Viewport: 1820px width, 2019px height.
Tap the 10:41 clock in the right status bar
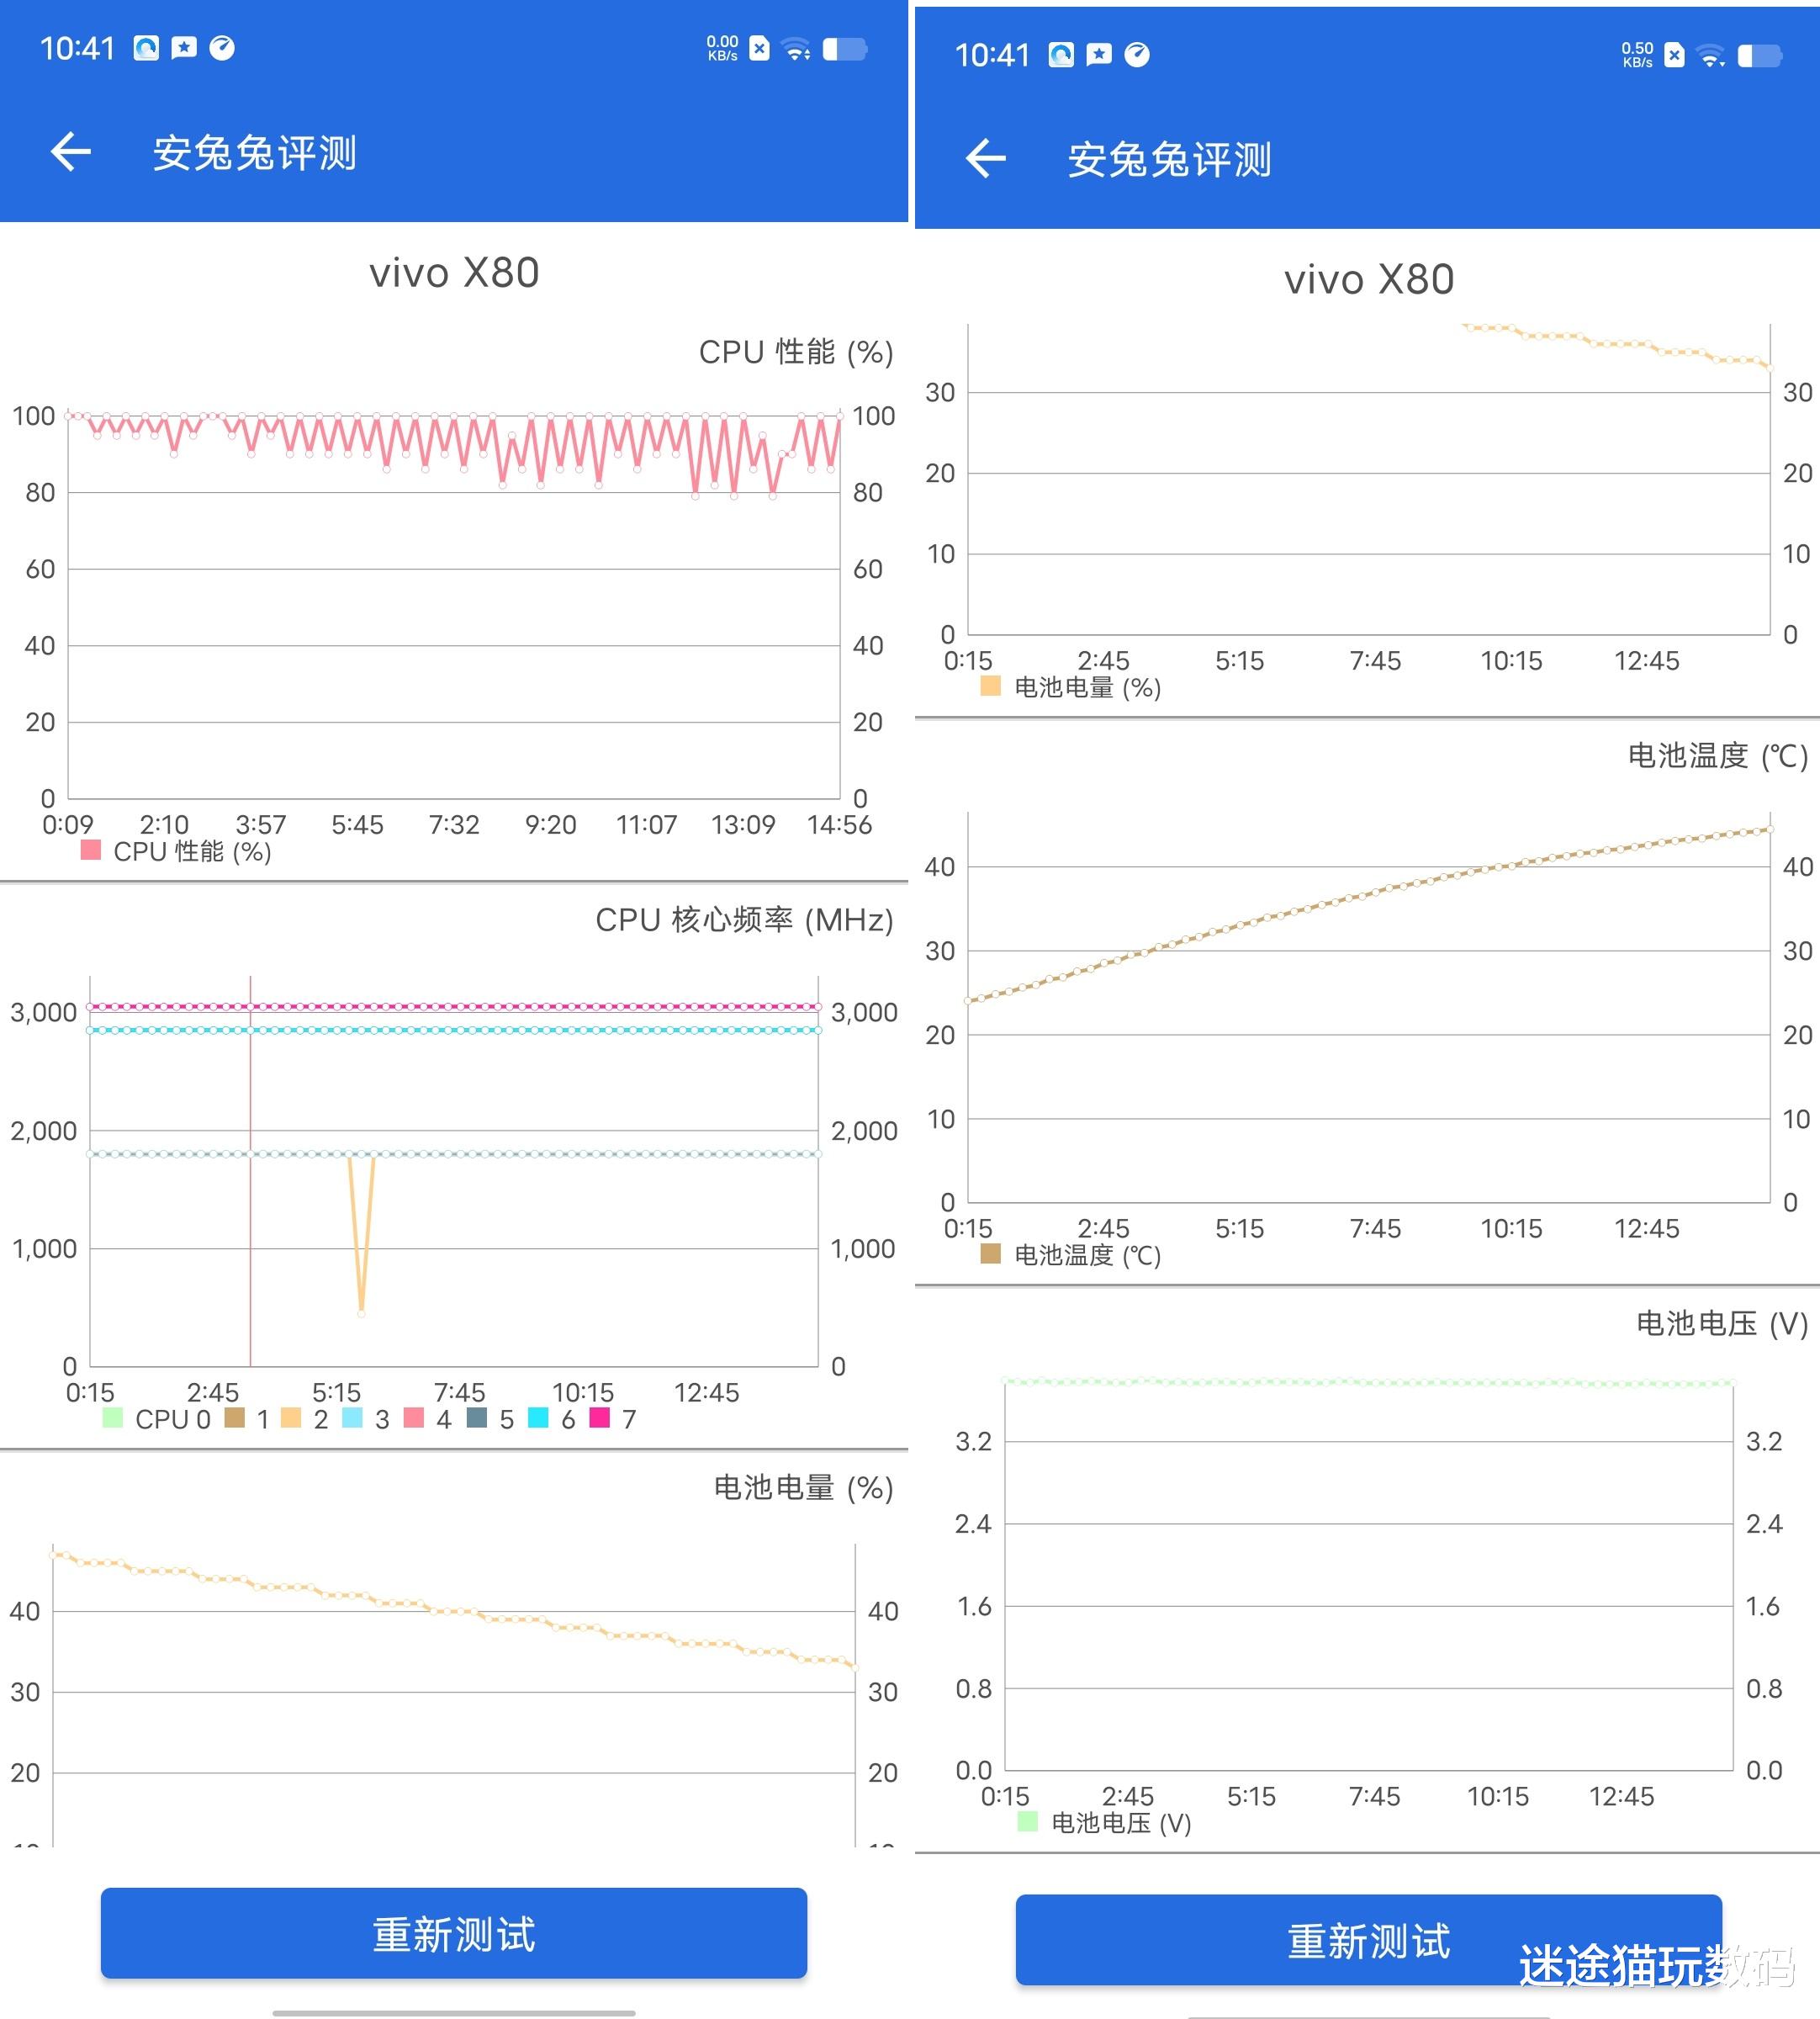click(993, 55)
